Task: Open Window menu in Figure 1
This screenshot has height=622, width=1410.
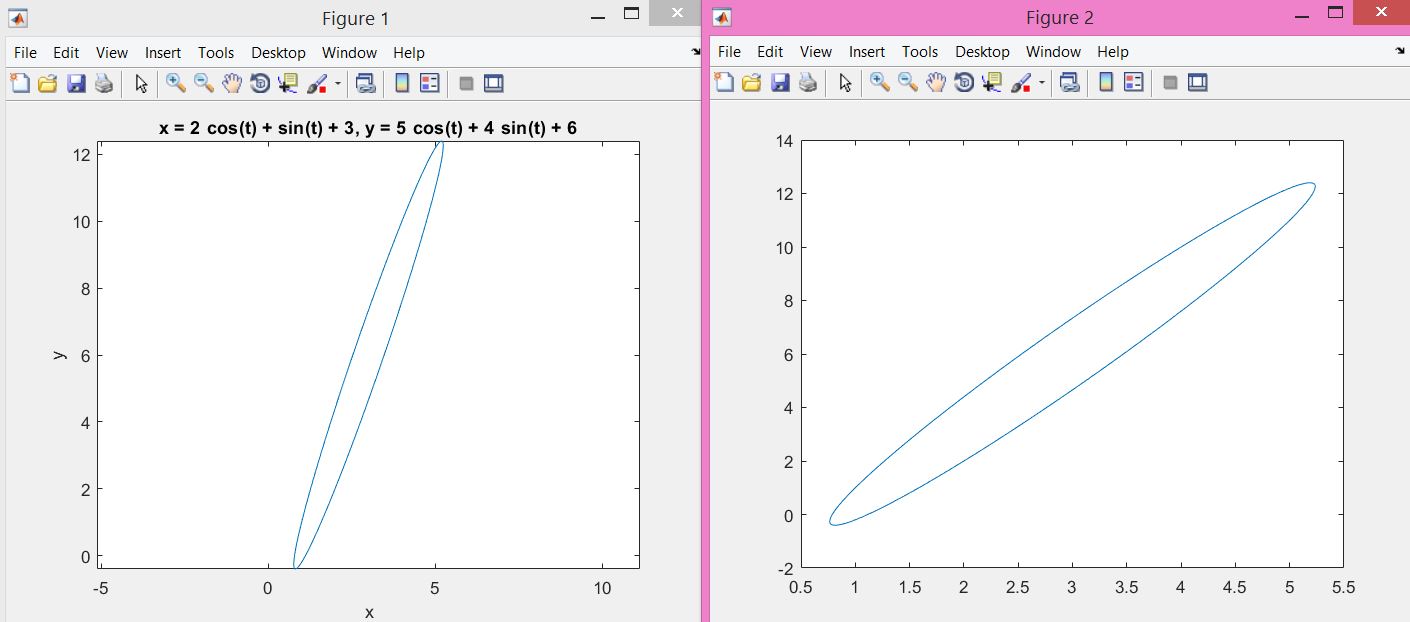Action: point(349,52)
